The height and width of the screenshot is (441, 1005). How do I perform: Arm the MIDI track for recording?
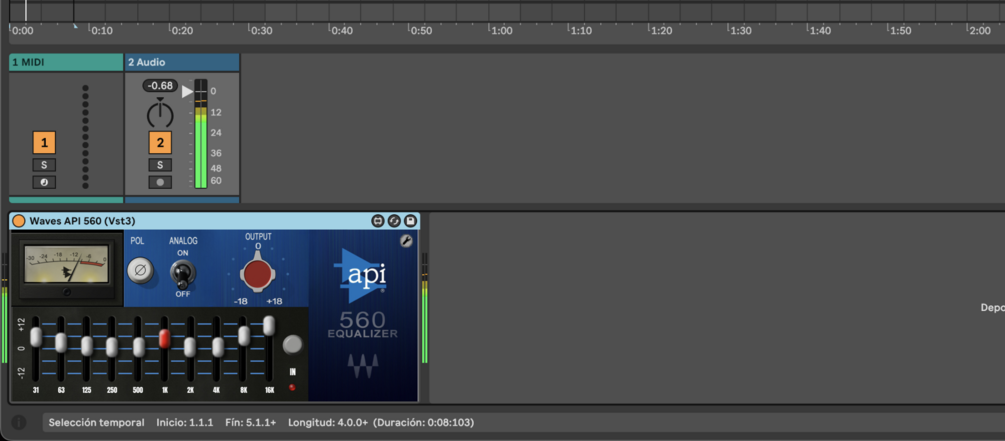(44, 183)
